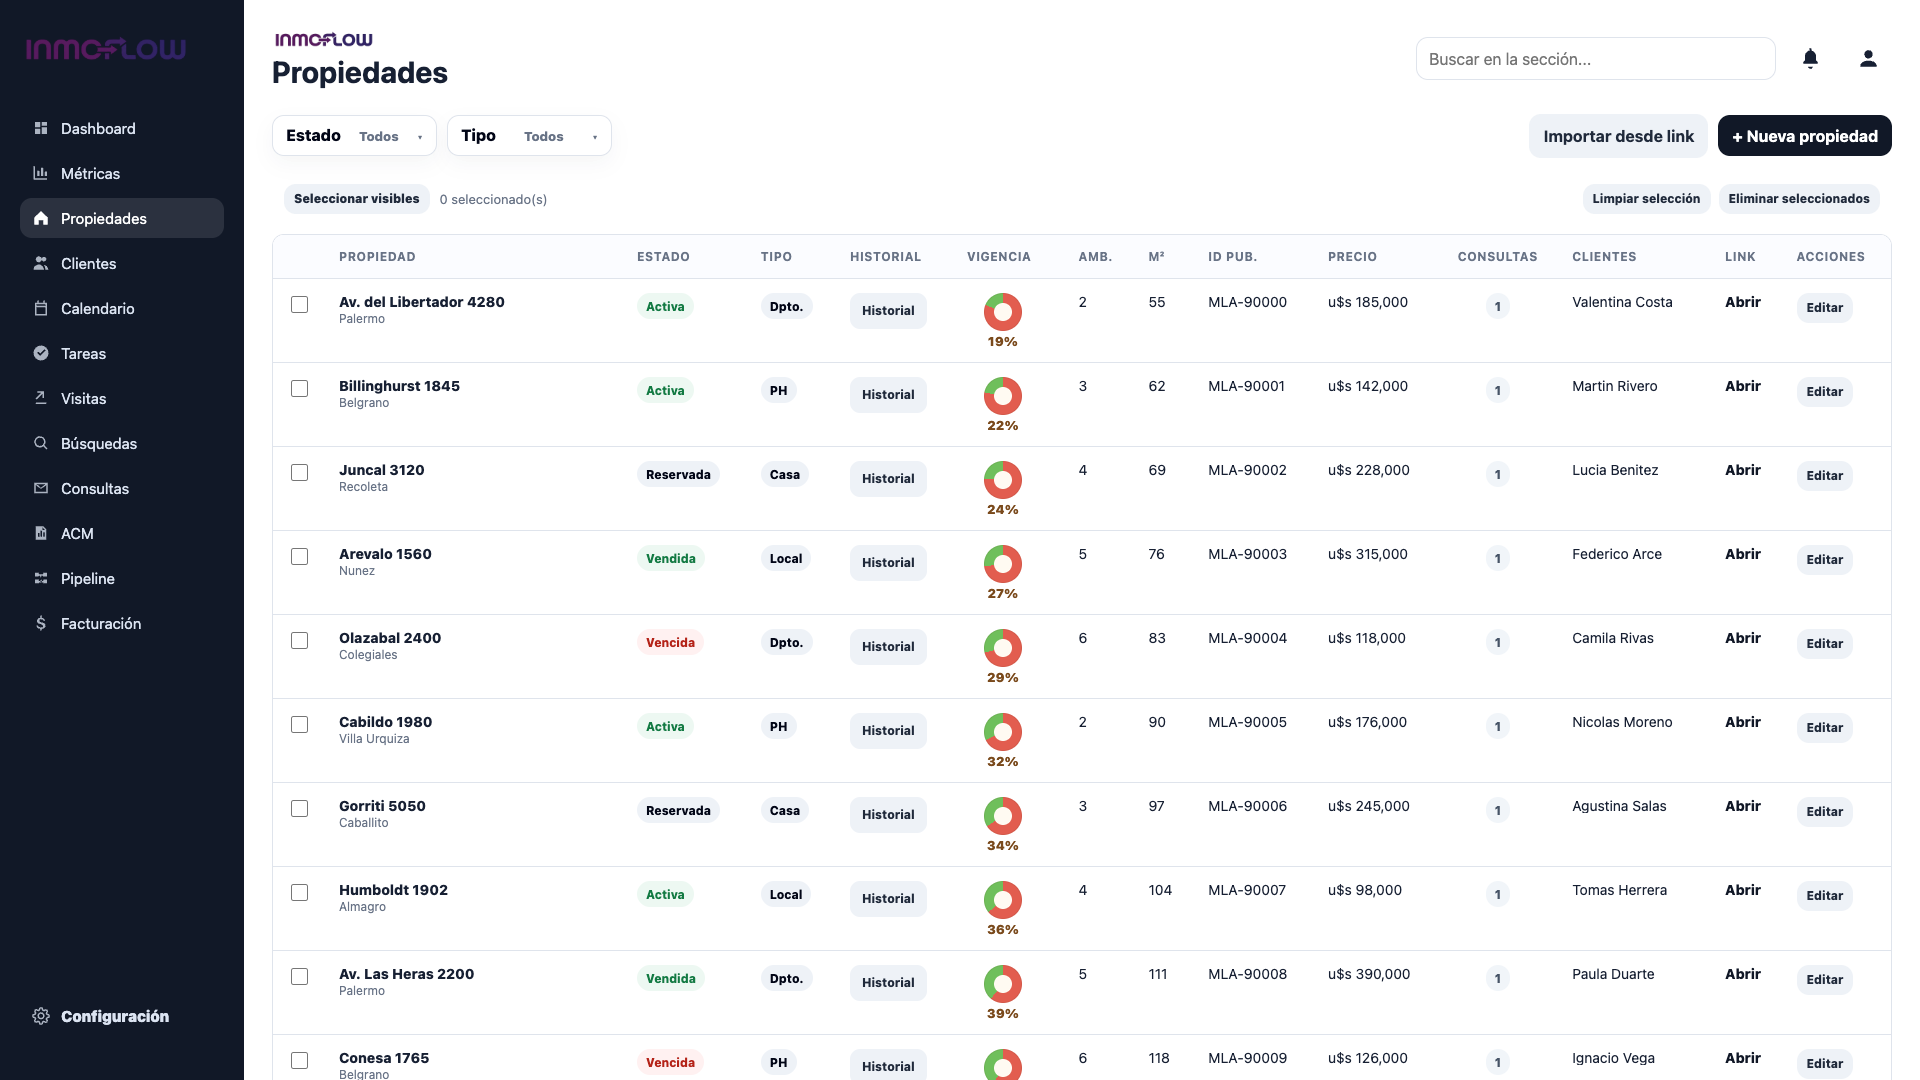Click the Configuración gear icon
This screenshot has height=1080, width=1920.
point(41,1016)
